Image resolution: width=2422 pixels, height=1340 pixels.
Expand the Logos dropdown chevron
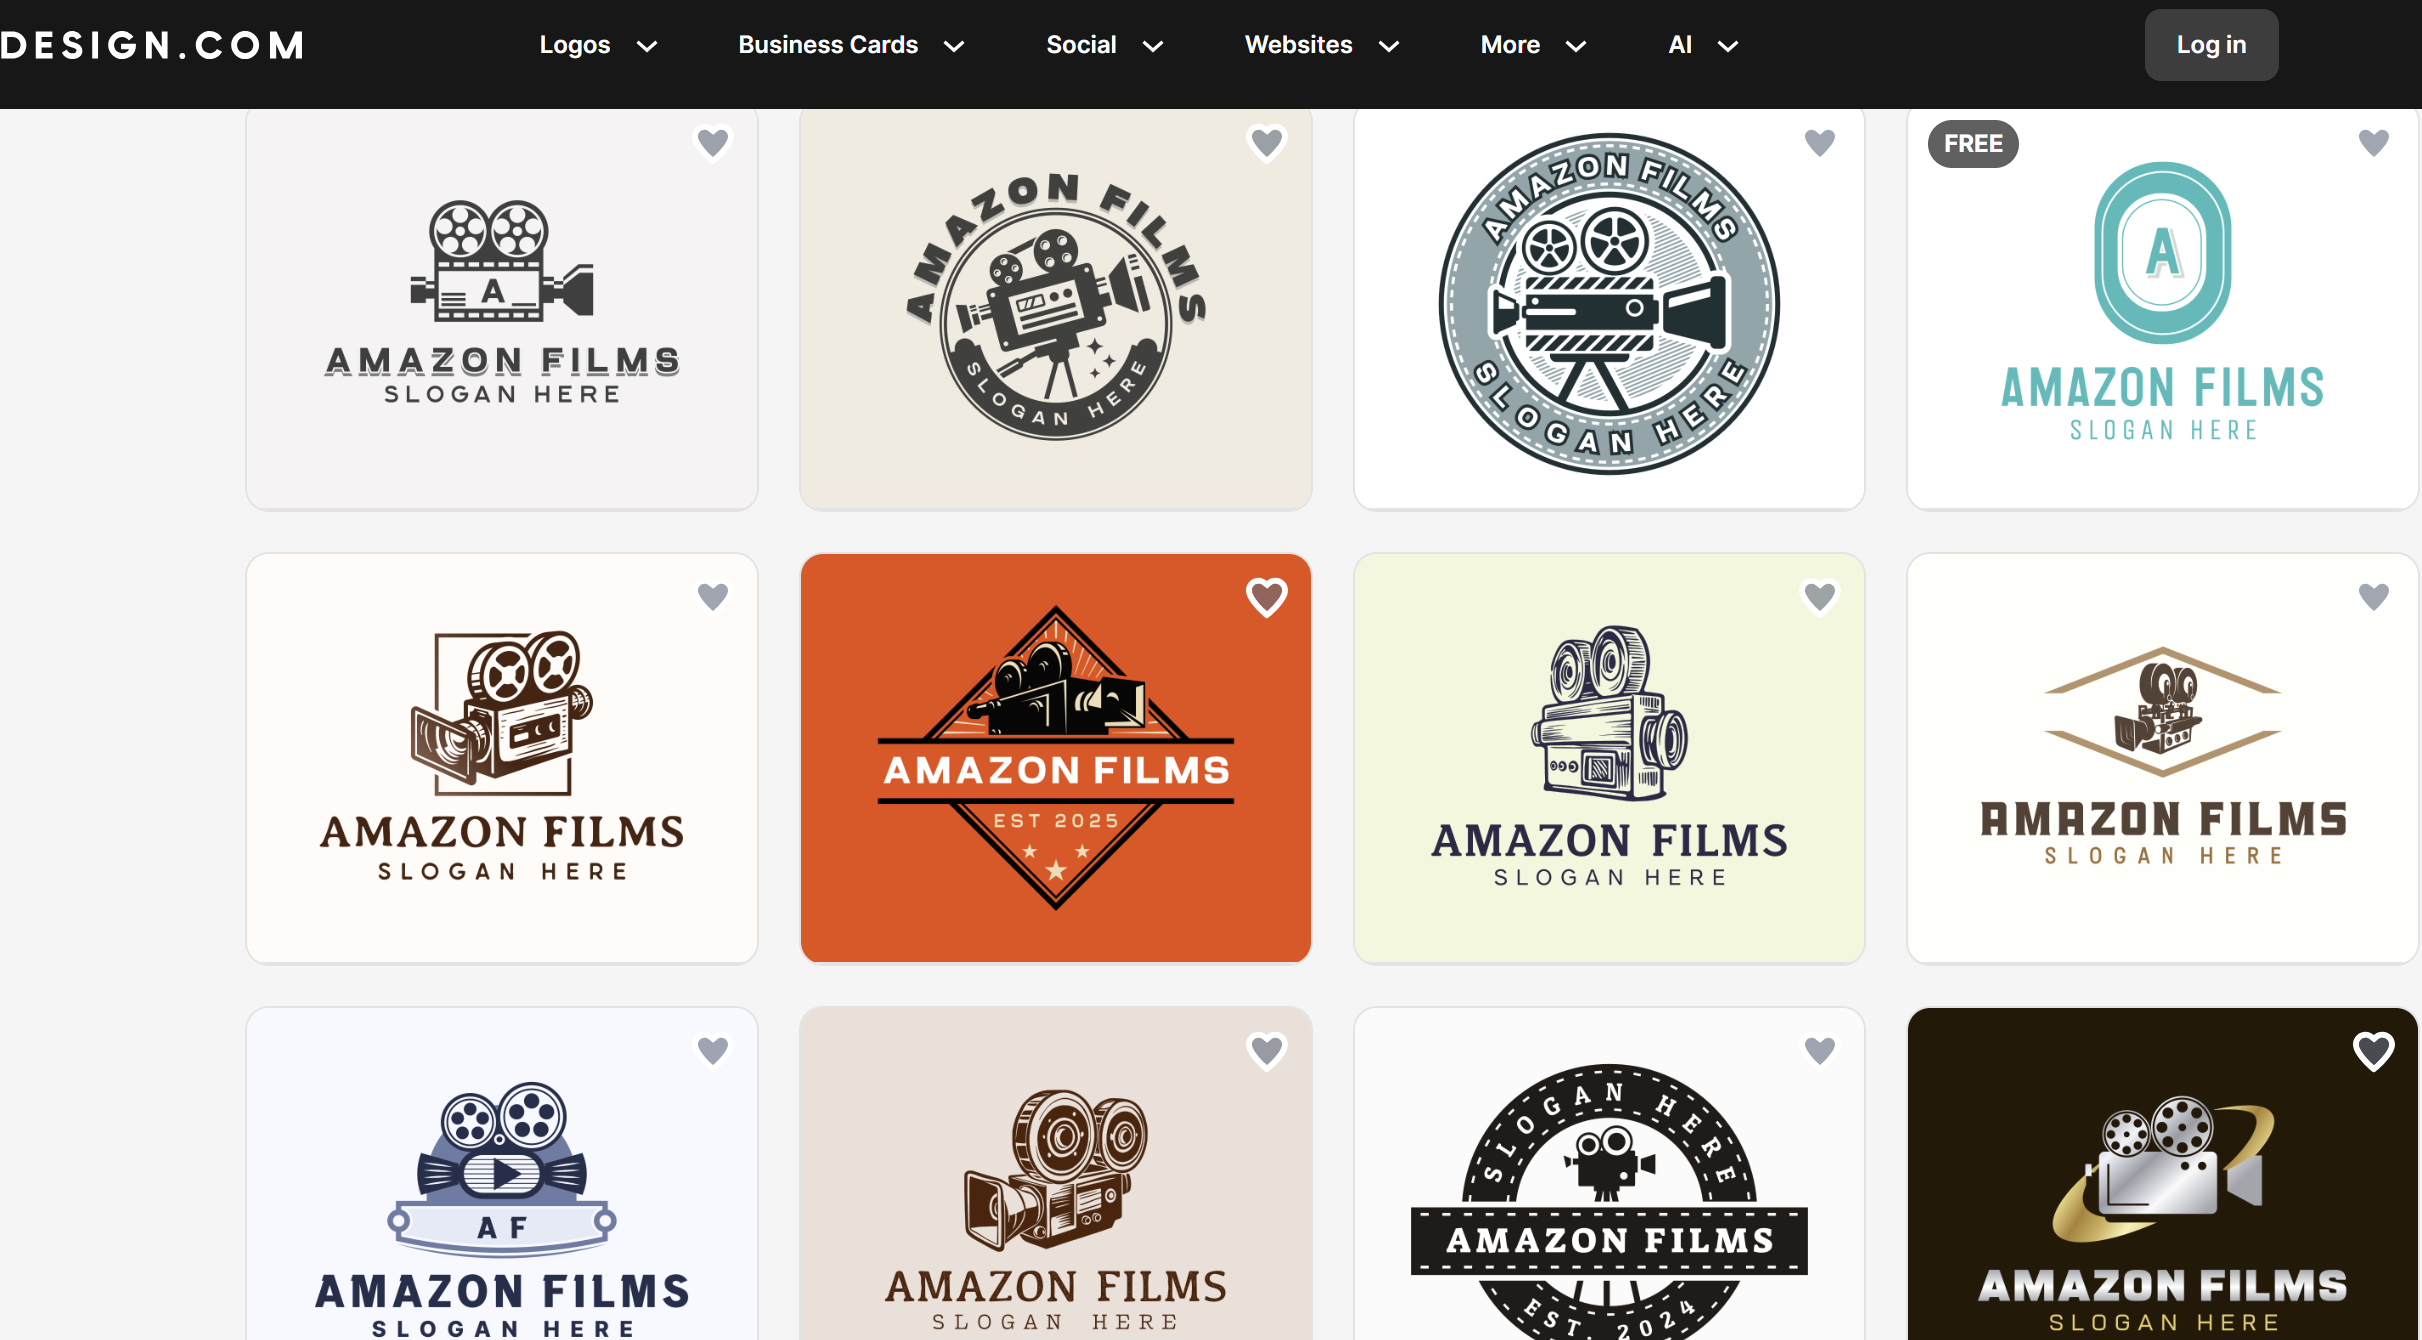pyautogui.click(x=647, y=46)
